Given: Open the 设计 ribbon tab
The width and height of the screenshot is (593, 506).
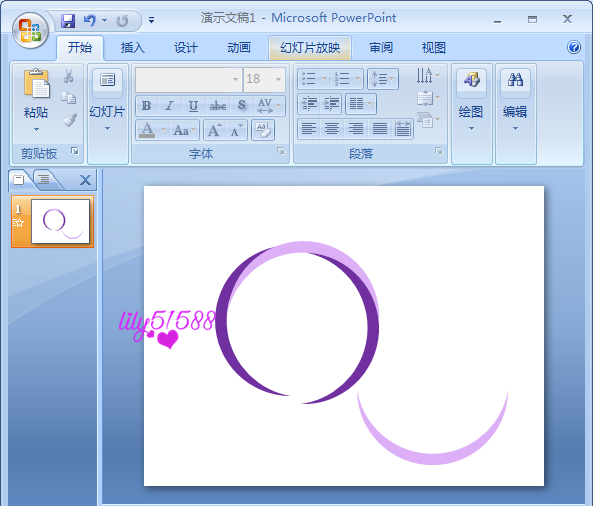Looking at the screenshot, I should (186, 48).
